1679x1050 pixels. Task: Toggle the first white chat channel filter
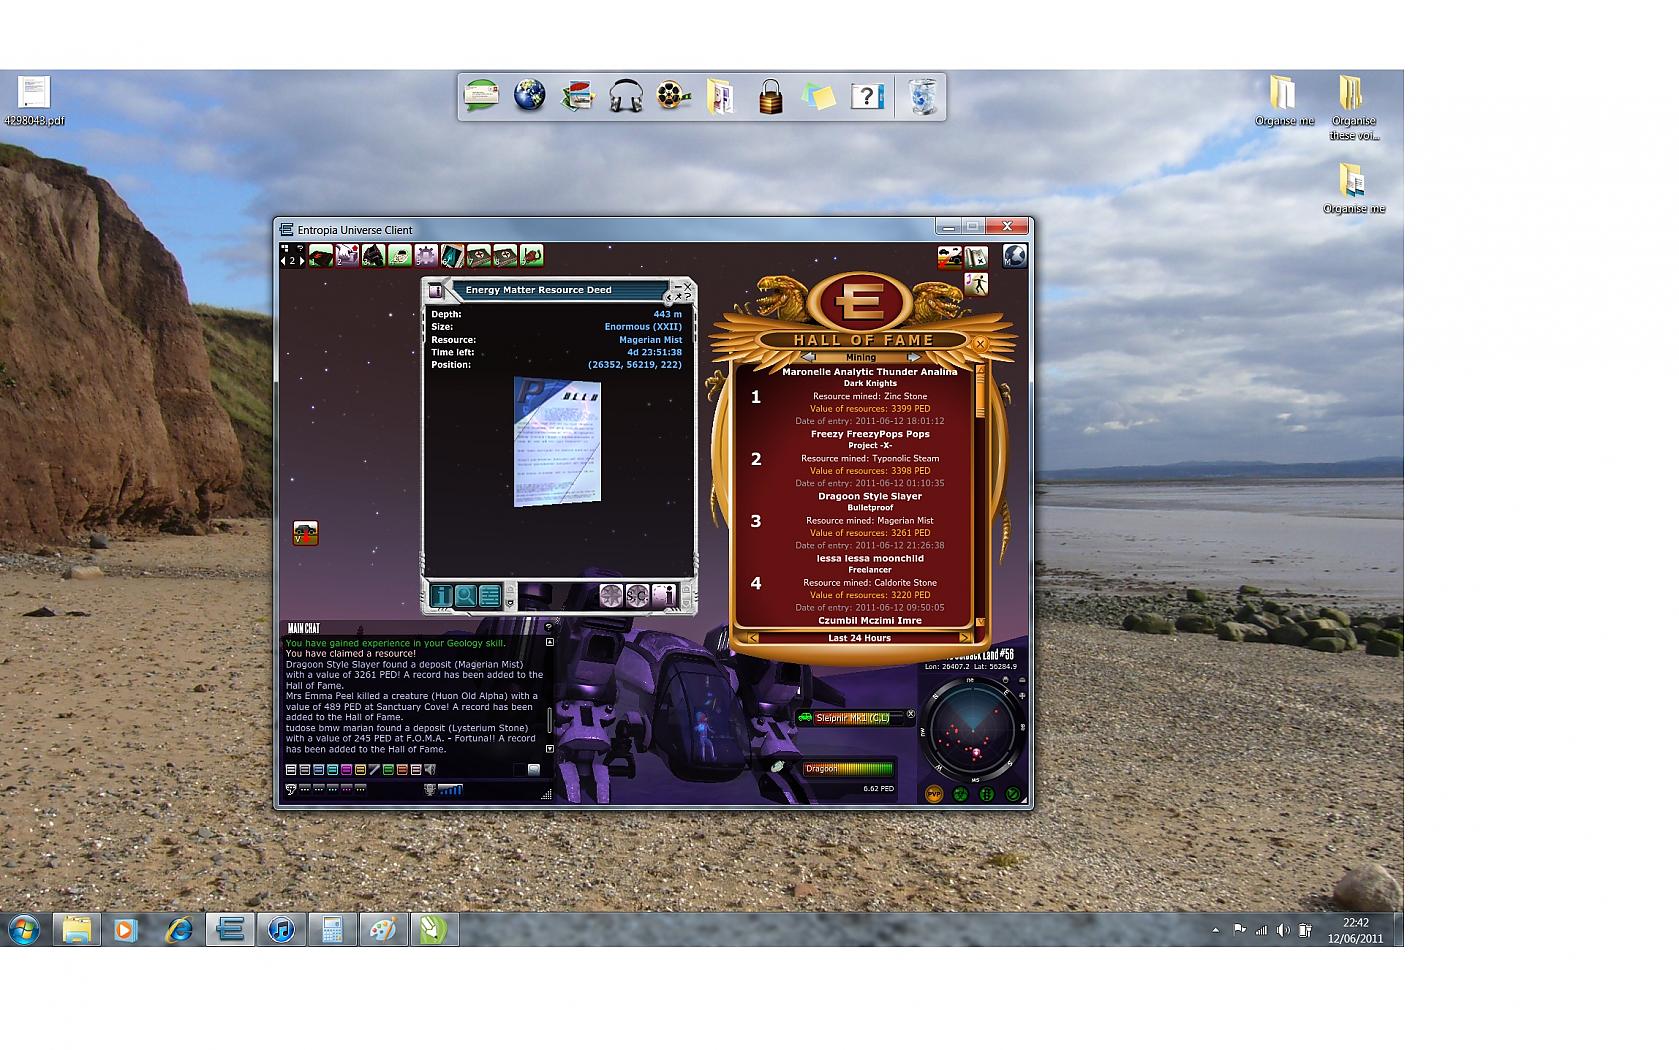pyautogui.click(x=291, y=770)
